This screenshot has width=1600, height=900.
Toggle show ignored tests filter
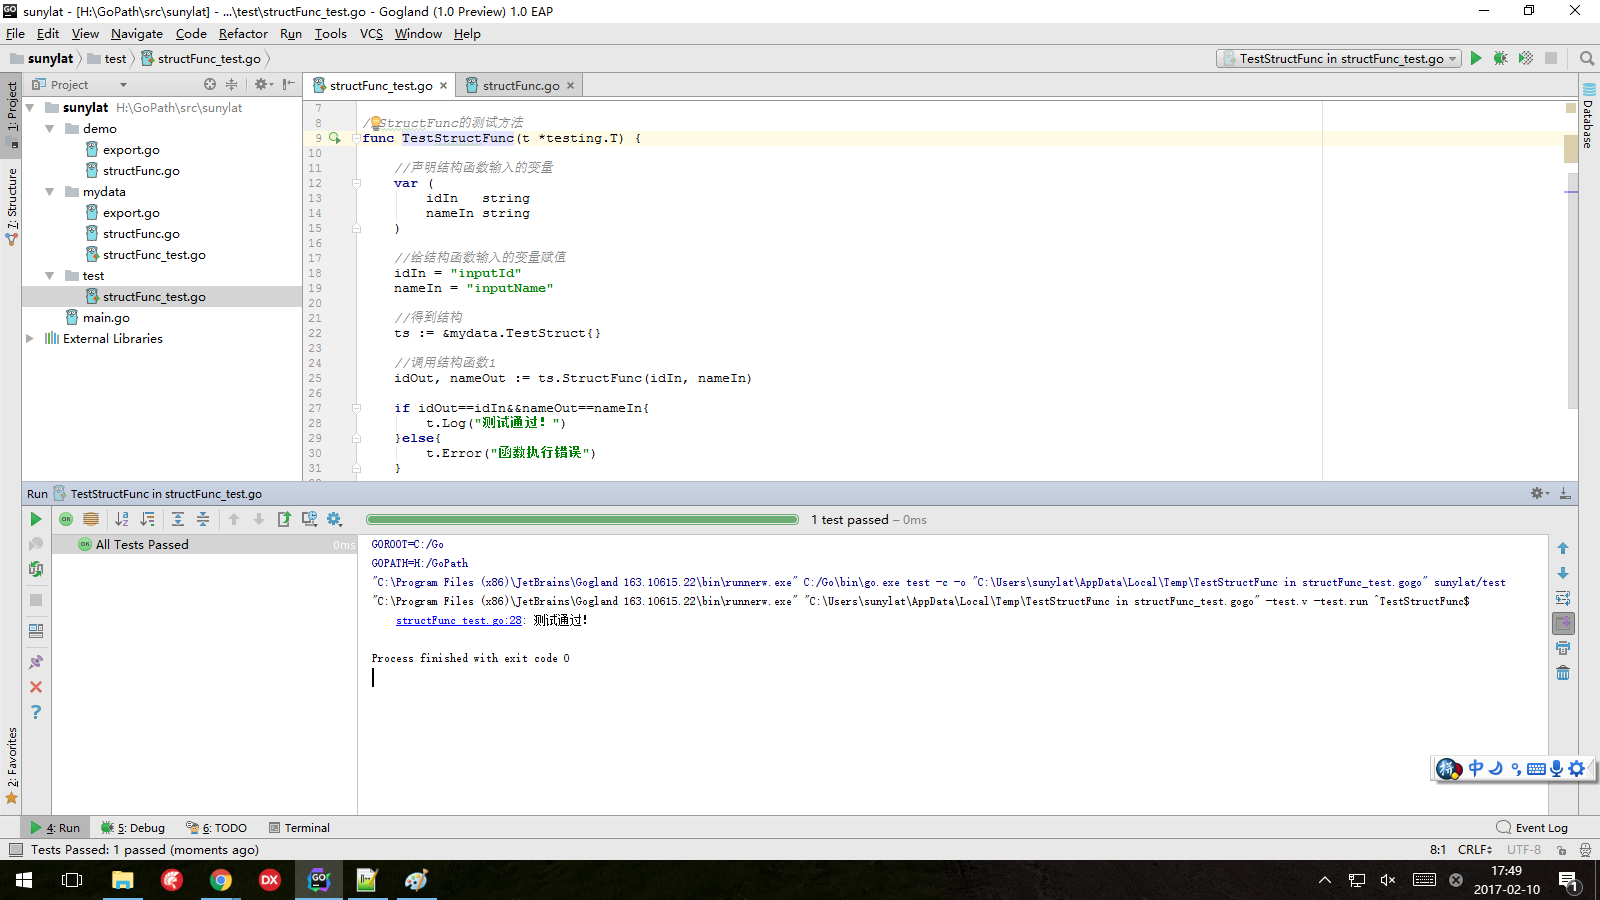[91, 519]
